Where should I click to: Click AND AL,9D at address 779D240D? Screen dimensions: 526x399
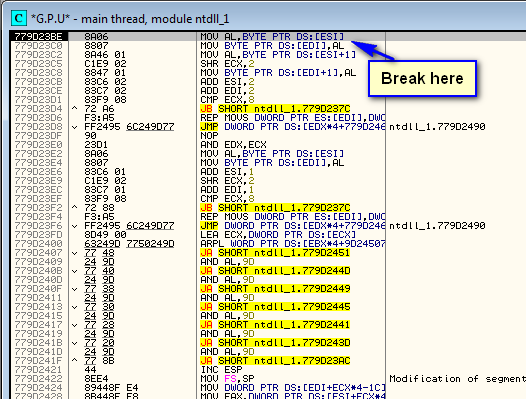[227, 280]
